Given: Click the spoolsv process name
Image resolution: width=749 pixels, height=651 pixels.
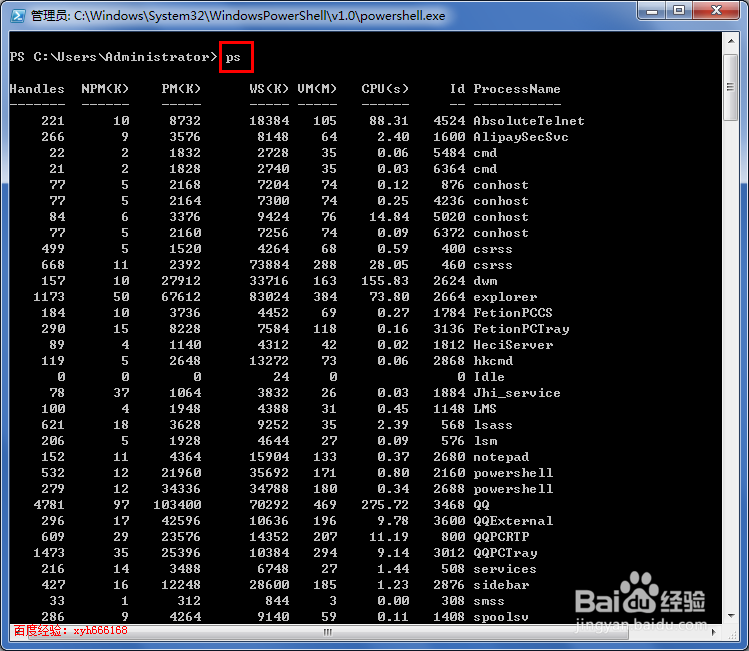Looking at the screenshot, I should tap(501, 617).
